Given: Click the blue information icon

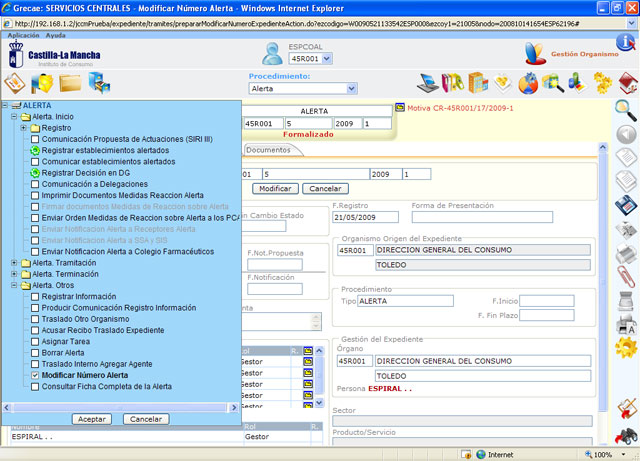Looking at the screenshot, I should (626, 42).
